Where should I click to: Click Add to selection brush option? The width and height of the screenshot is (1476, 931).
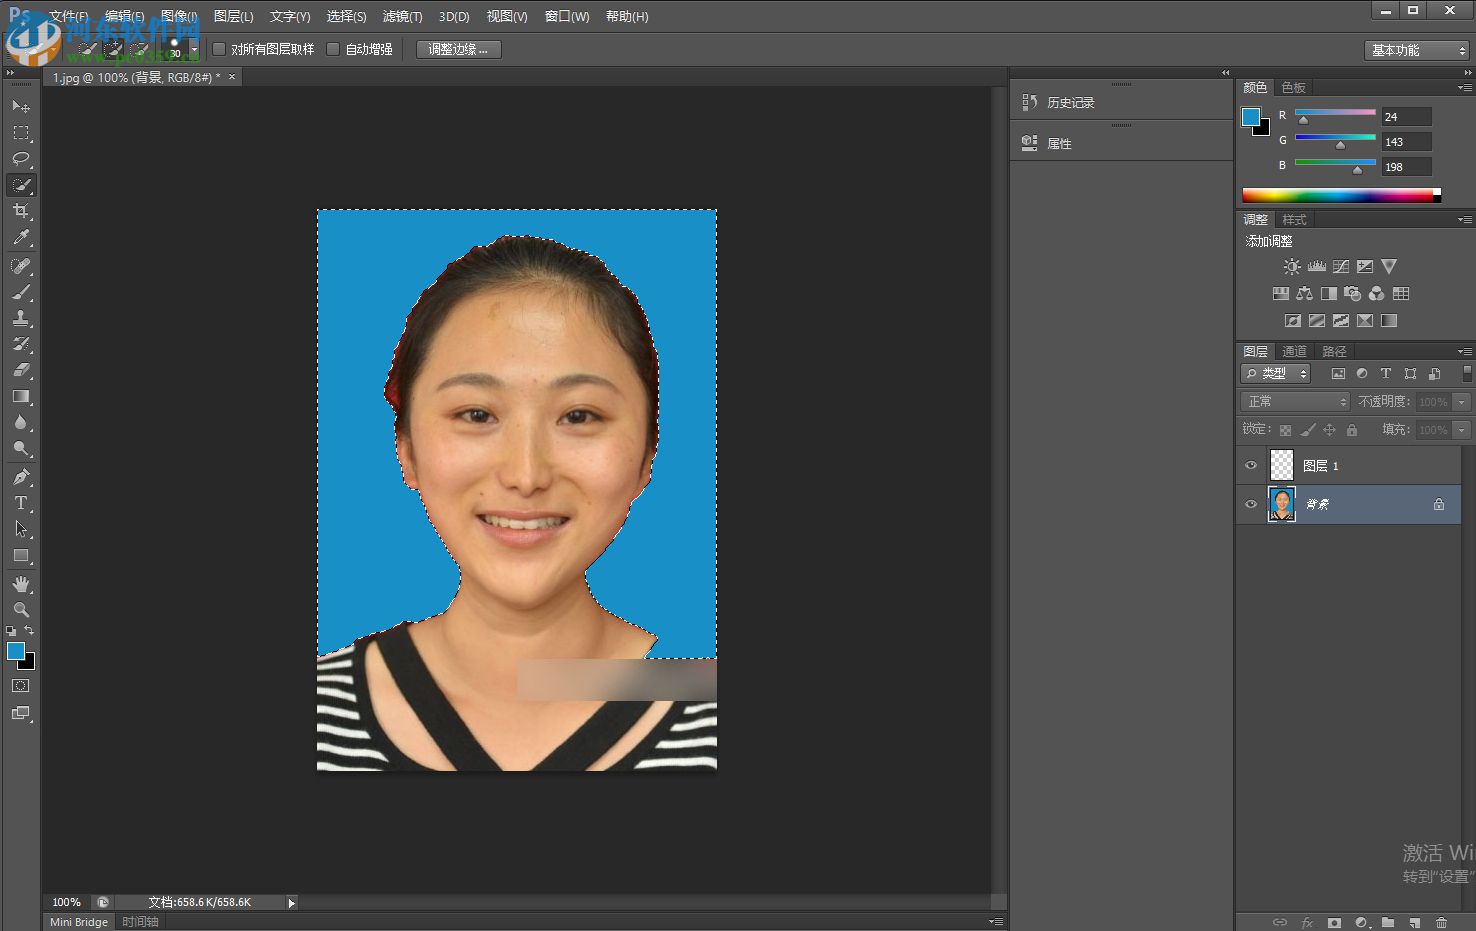coord(114,49)
